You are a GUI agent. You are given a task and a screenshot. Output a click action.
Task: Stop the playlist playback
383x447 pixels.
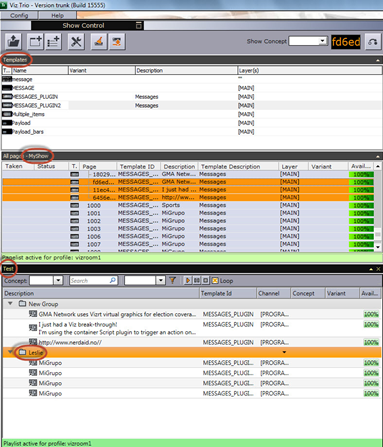pos(206,280)
